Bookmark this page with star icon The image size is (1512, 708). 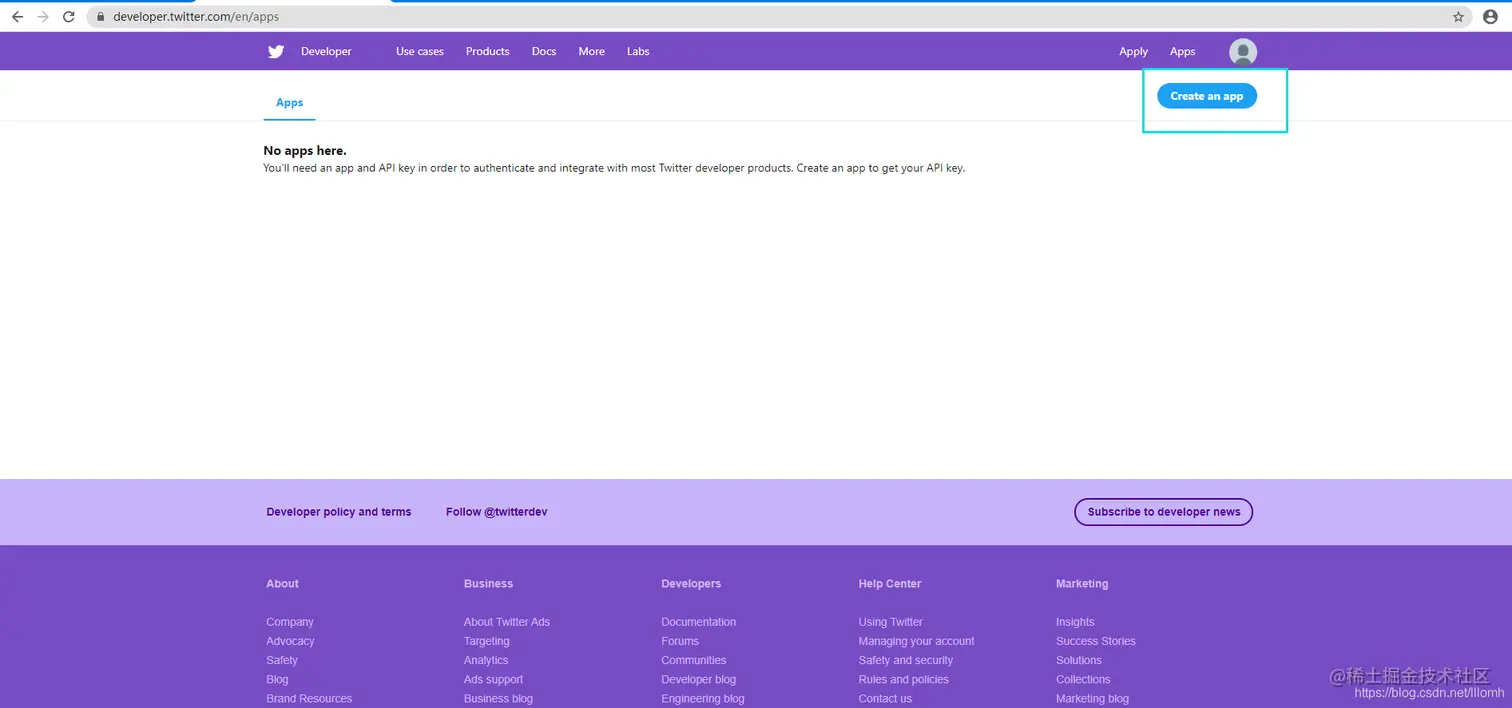coord(1459,17)
